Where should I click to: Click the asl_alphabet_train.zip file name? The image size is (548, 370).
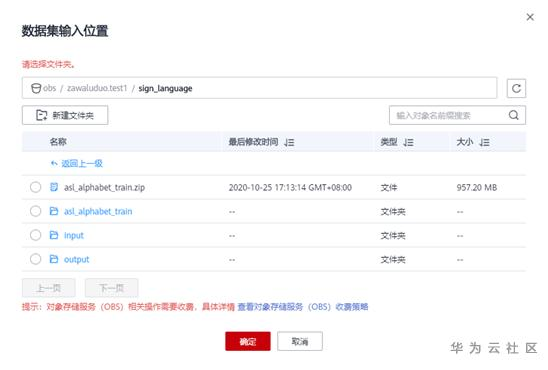pyautogui.click(x=104, y=188)
